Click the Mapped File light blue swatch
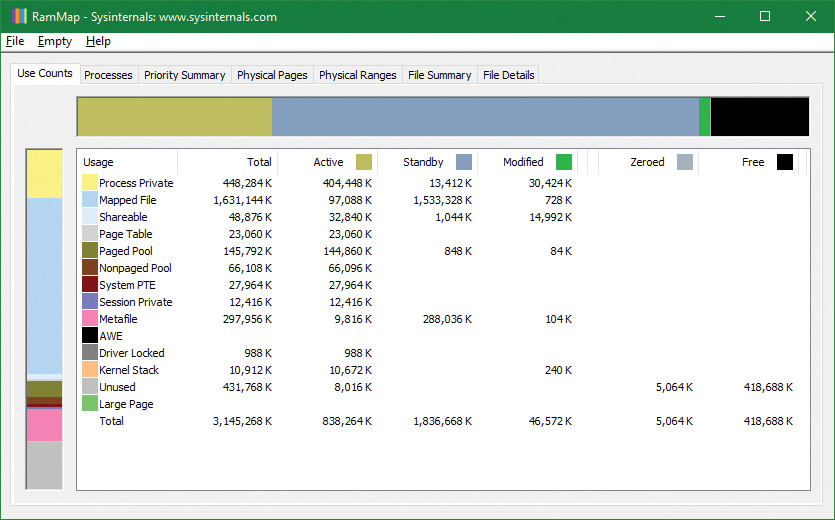The width and height of the screenshot is (835, 520). [90, 200]
